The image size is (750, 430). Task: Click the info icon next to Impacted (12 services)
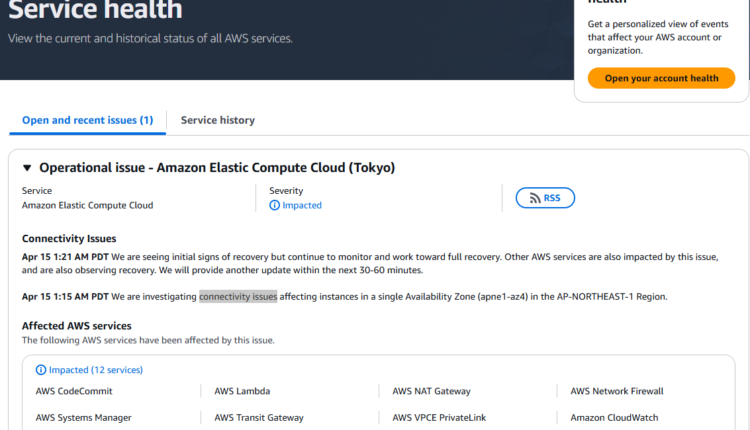point(41,370)
